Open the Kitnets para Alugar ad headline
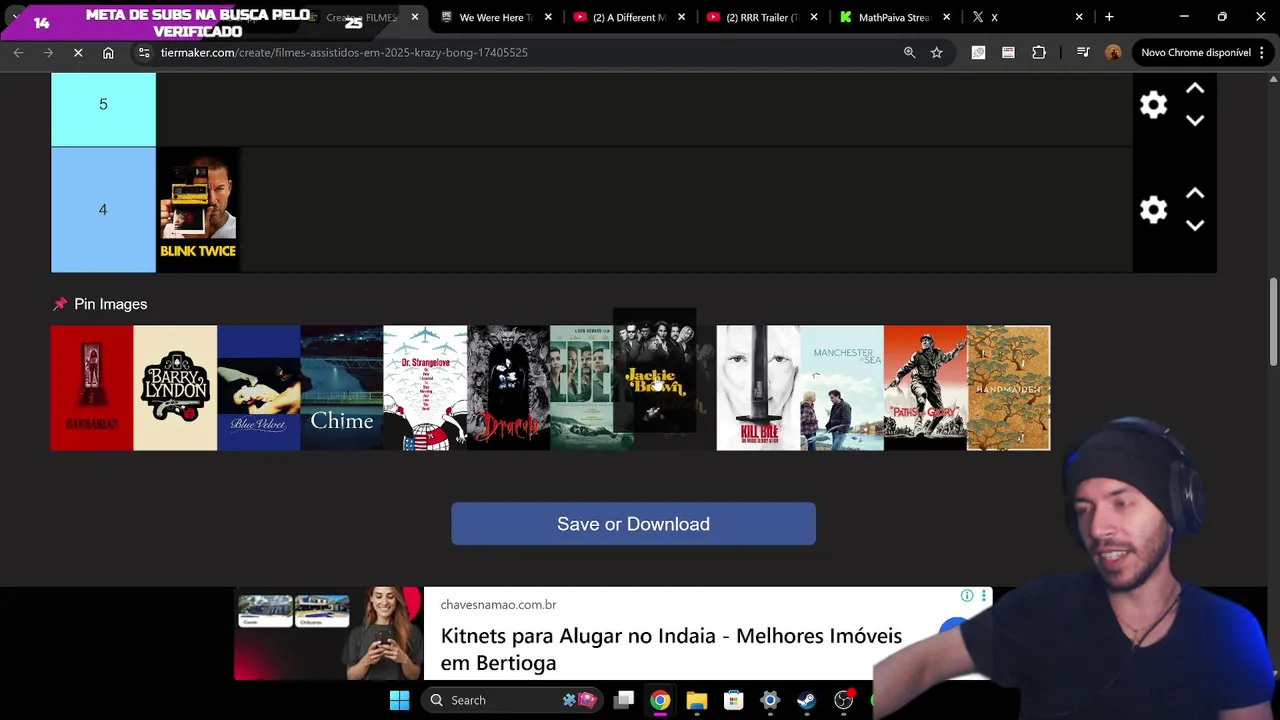Screen dimensions: 1280x720 point(671,649)
